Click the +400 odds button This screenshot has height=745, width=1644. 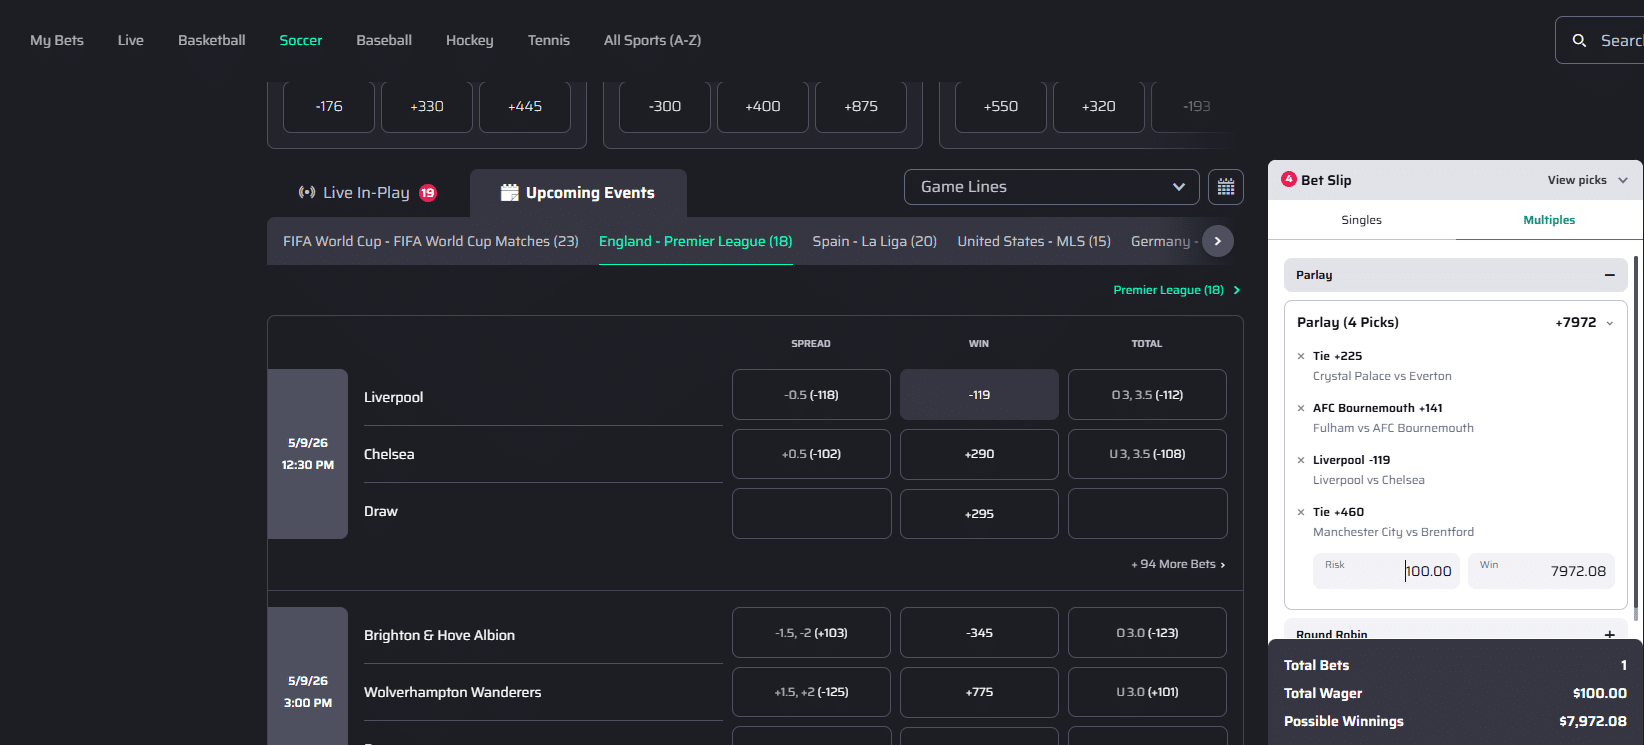point(763,106)
